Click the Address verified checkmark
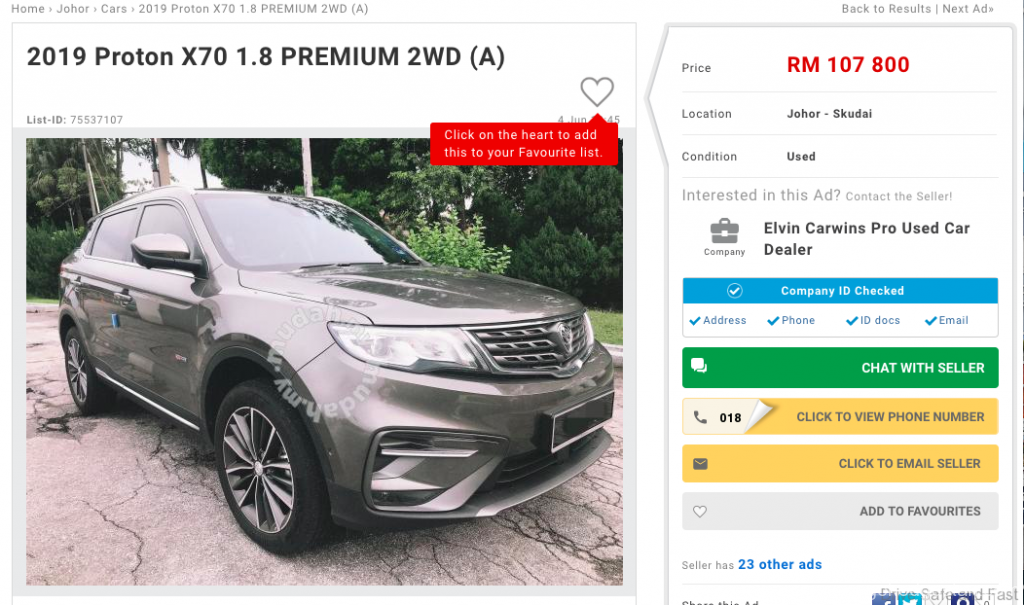 click(x=695, y=321)
